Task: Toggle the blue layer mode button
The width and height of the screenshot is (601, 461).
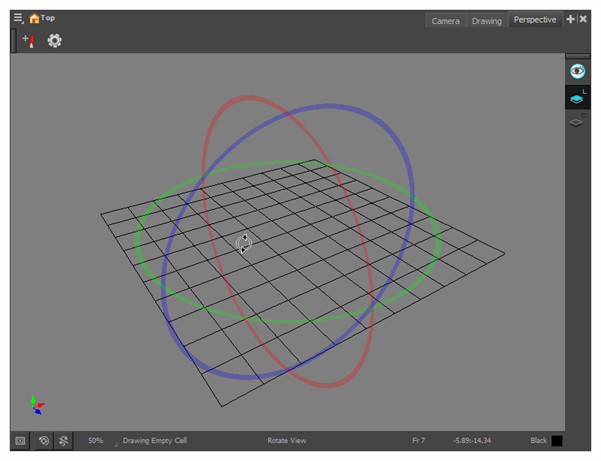Action: [x=577, y=98]
